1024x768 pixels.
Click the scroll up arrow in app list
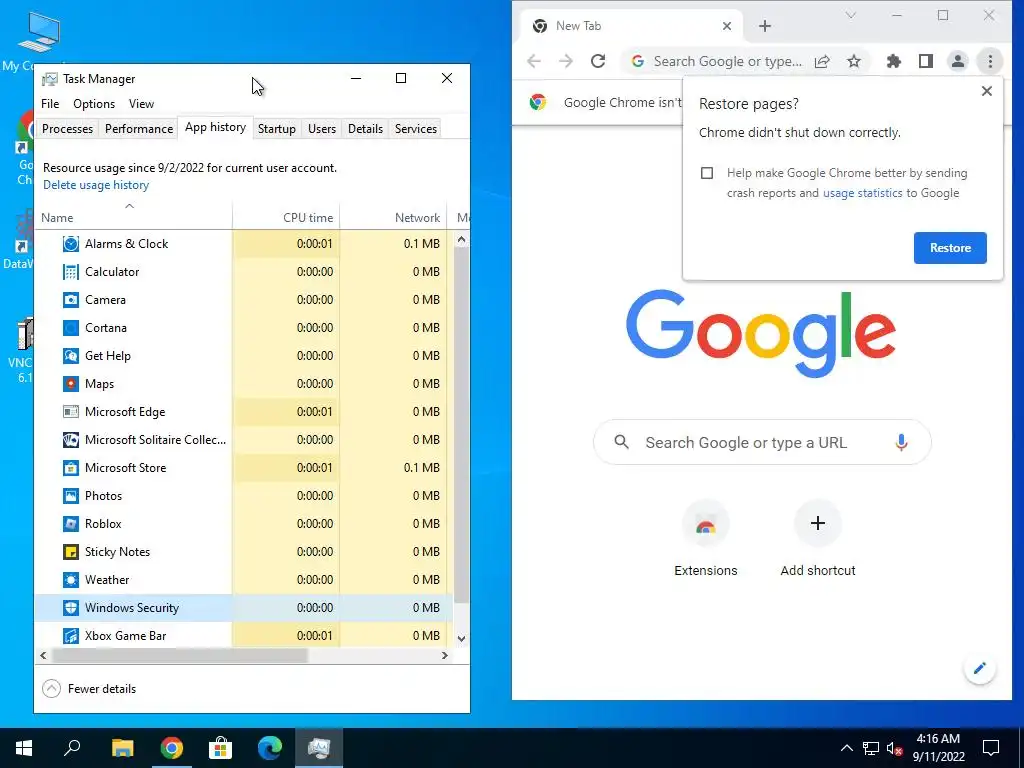click(x=461, y=240)
